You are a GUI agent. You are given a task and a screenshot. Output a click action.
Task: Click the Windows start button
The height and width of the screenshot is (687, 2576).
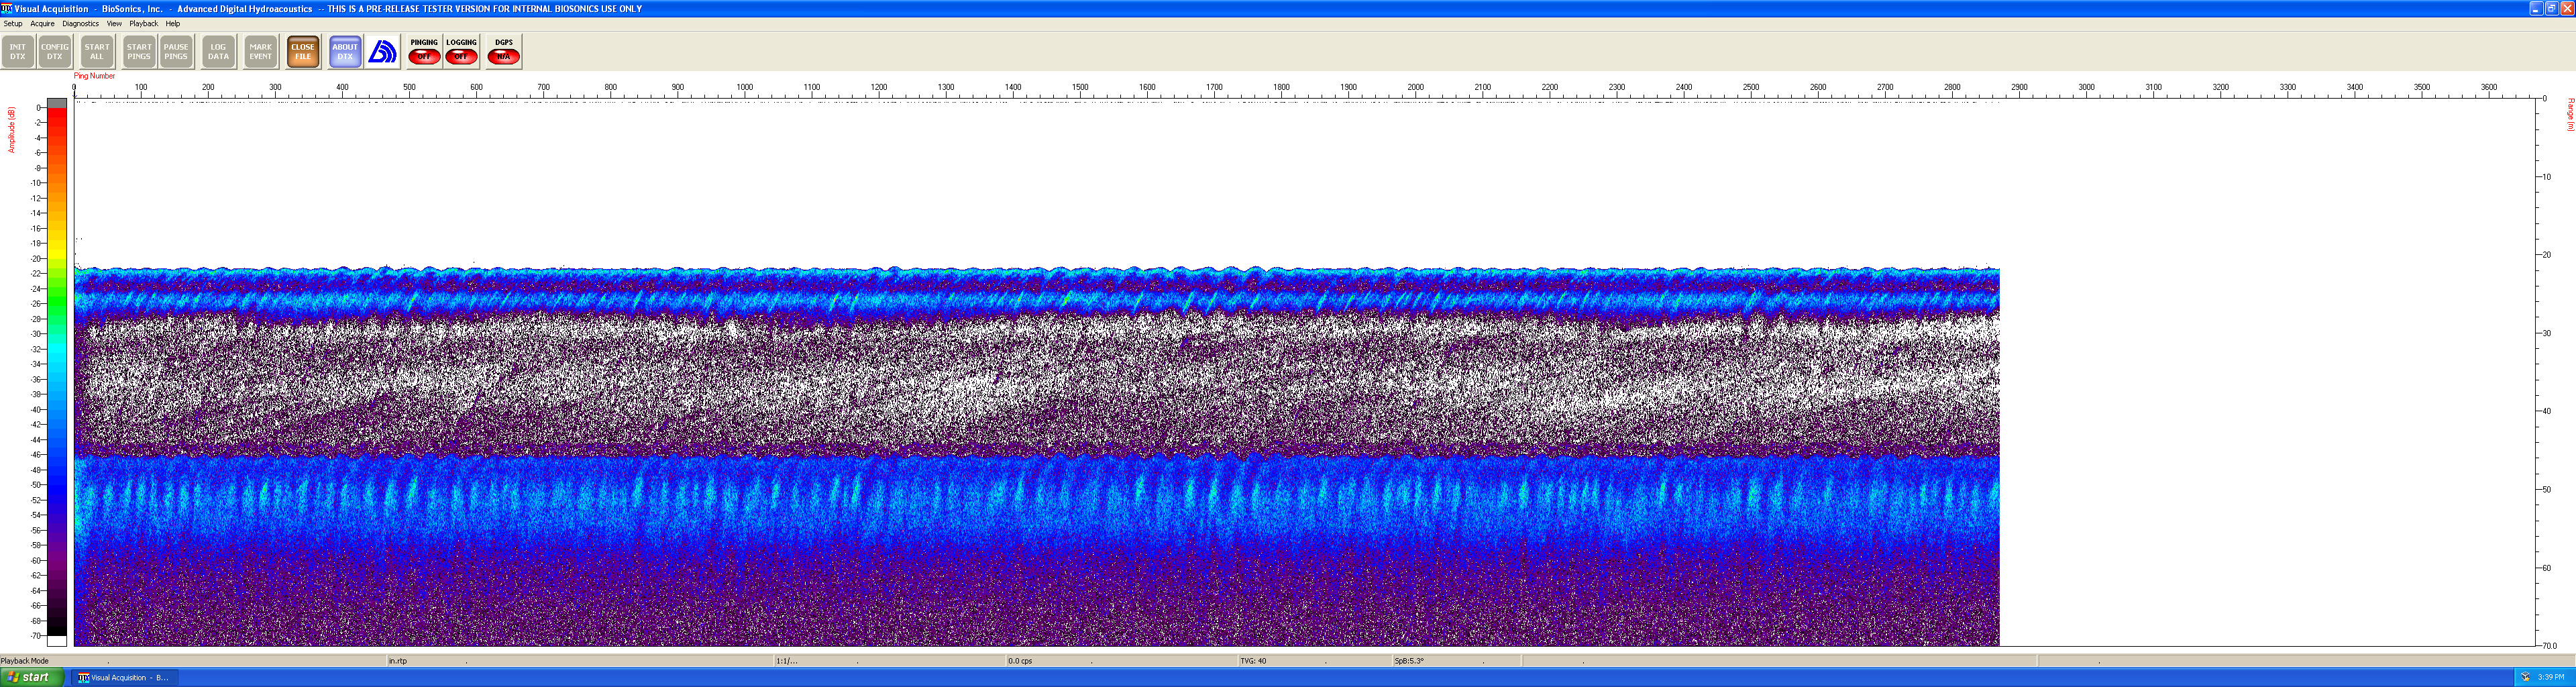click(x=32, y=677)
